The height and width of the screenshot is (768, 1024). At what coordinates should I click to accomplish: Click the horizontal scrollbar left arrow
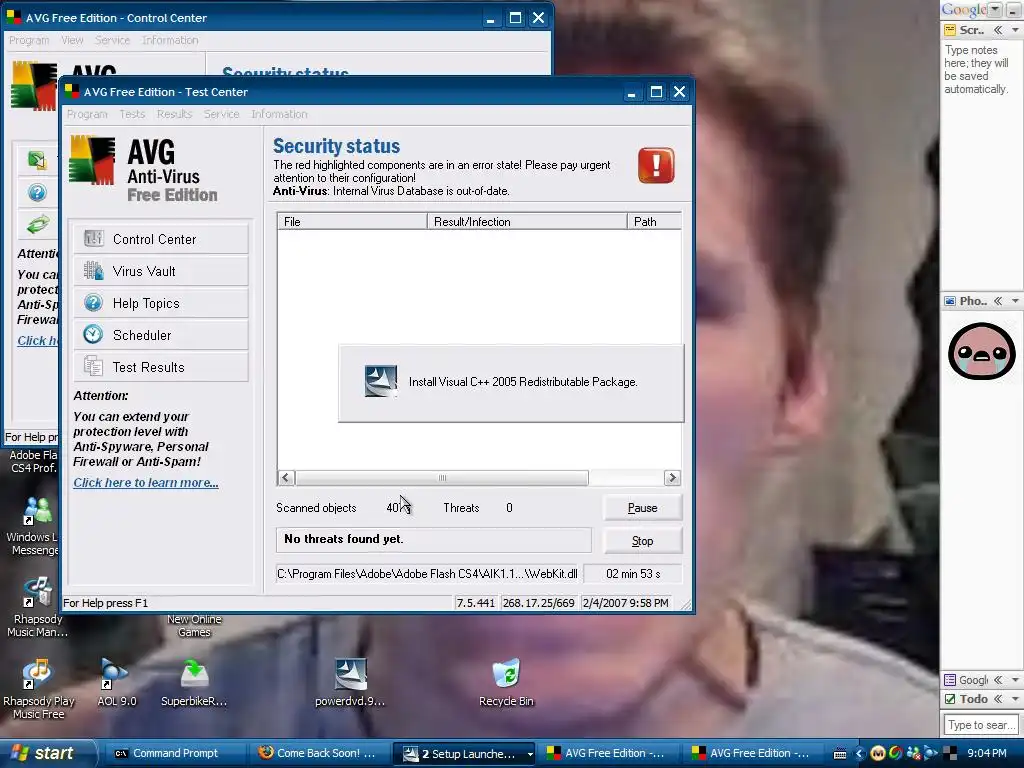(285, 478)
